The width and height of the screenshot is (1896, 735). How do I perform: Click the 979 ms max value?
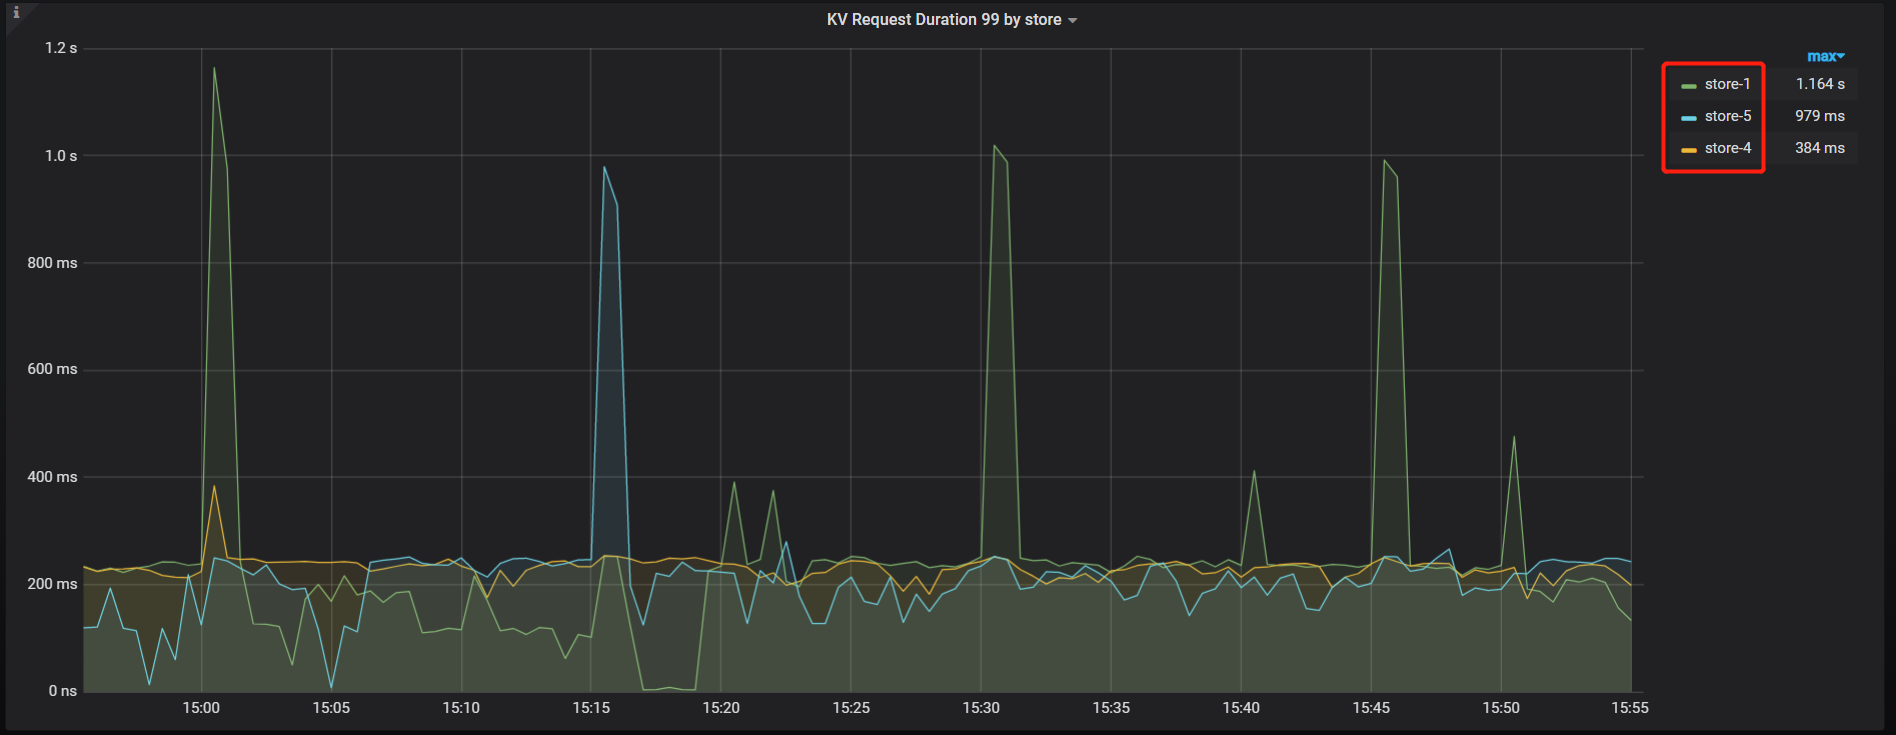click(1820, 116)
